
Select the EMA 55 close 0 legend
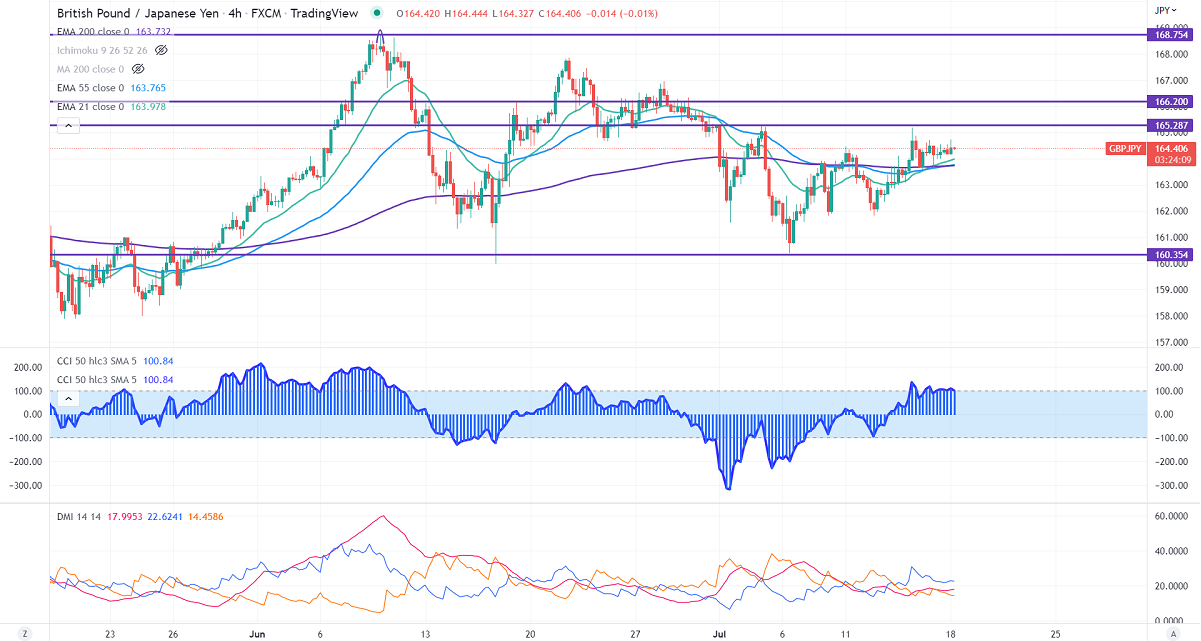pos(90,88)
